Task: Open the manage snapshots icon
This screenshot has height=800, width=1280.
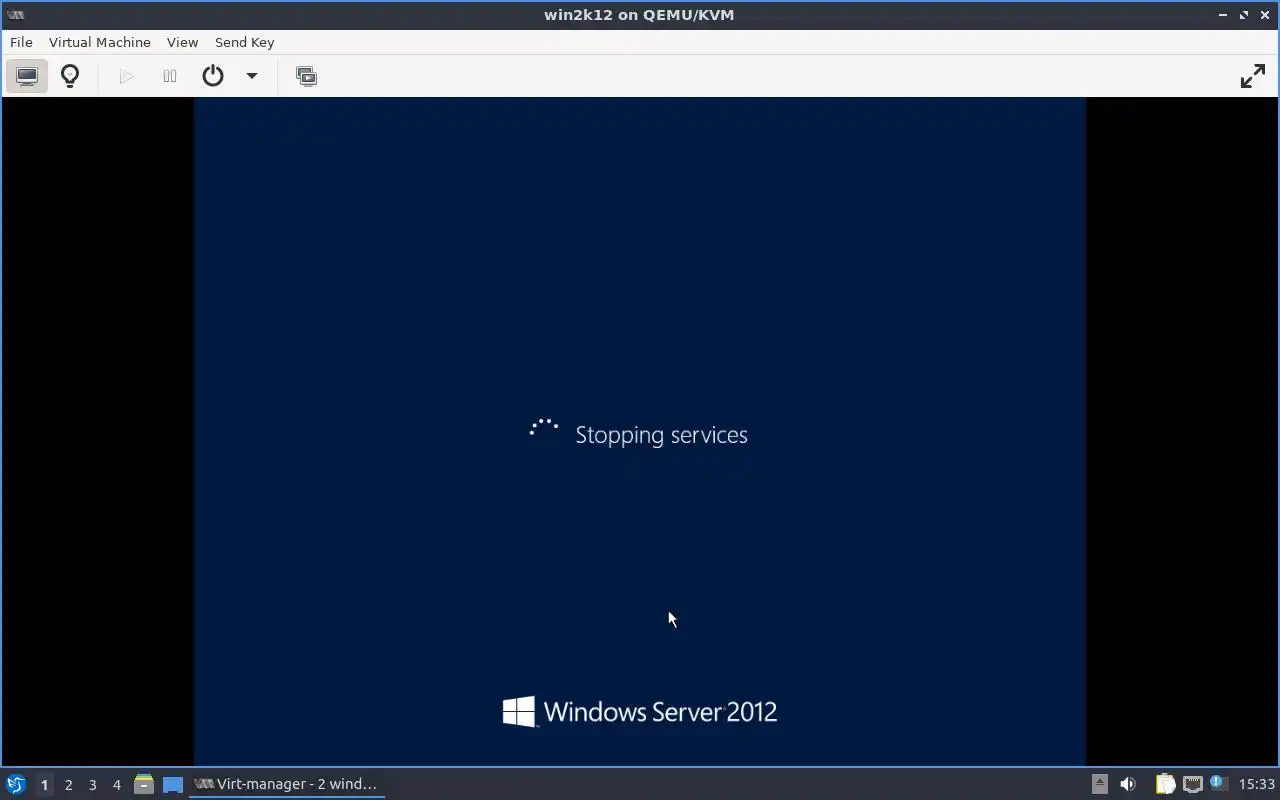Action: click(307, 76)
